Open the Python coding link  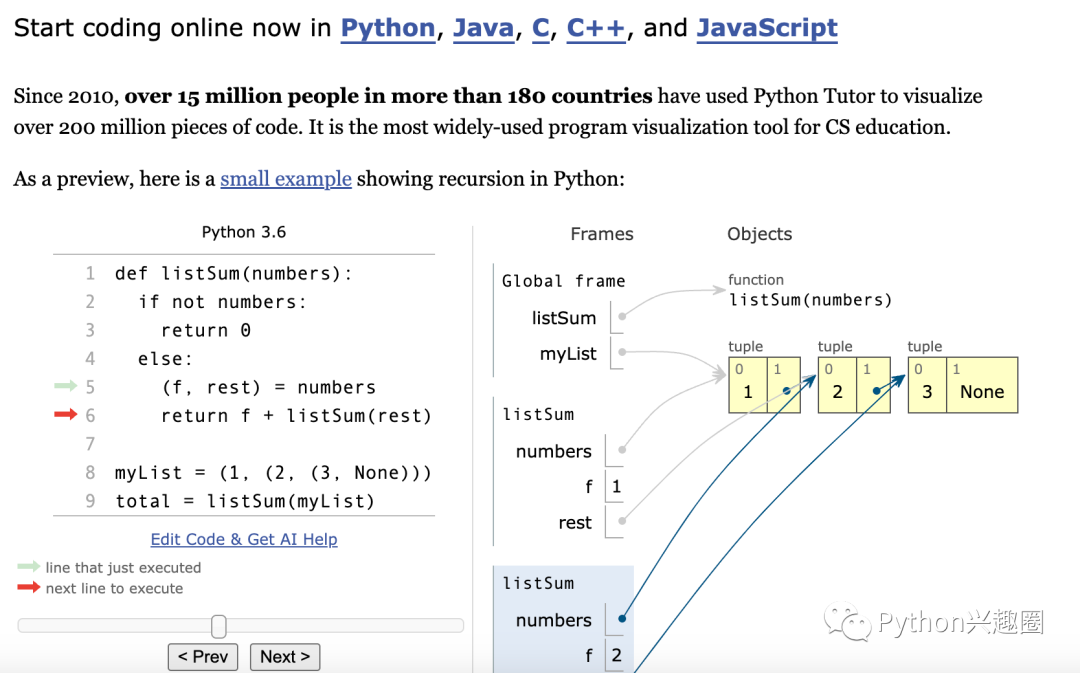[x=388, y=28]
